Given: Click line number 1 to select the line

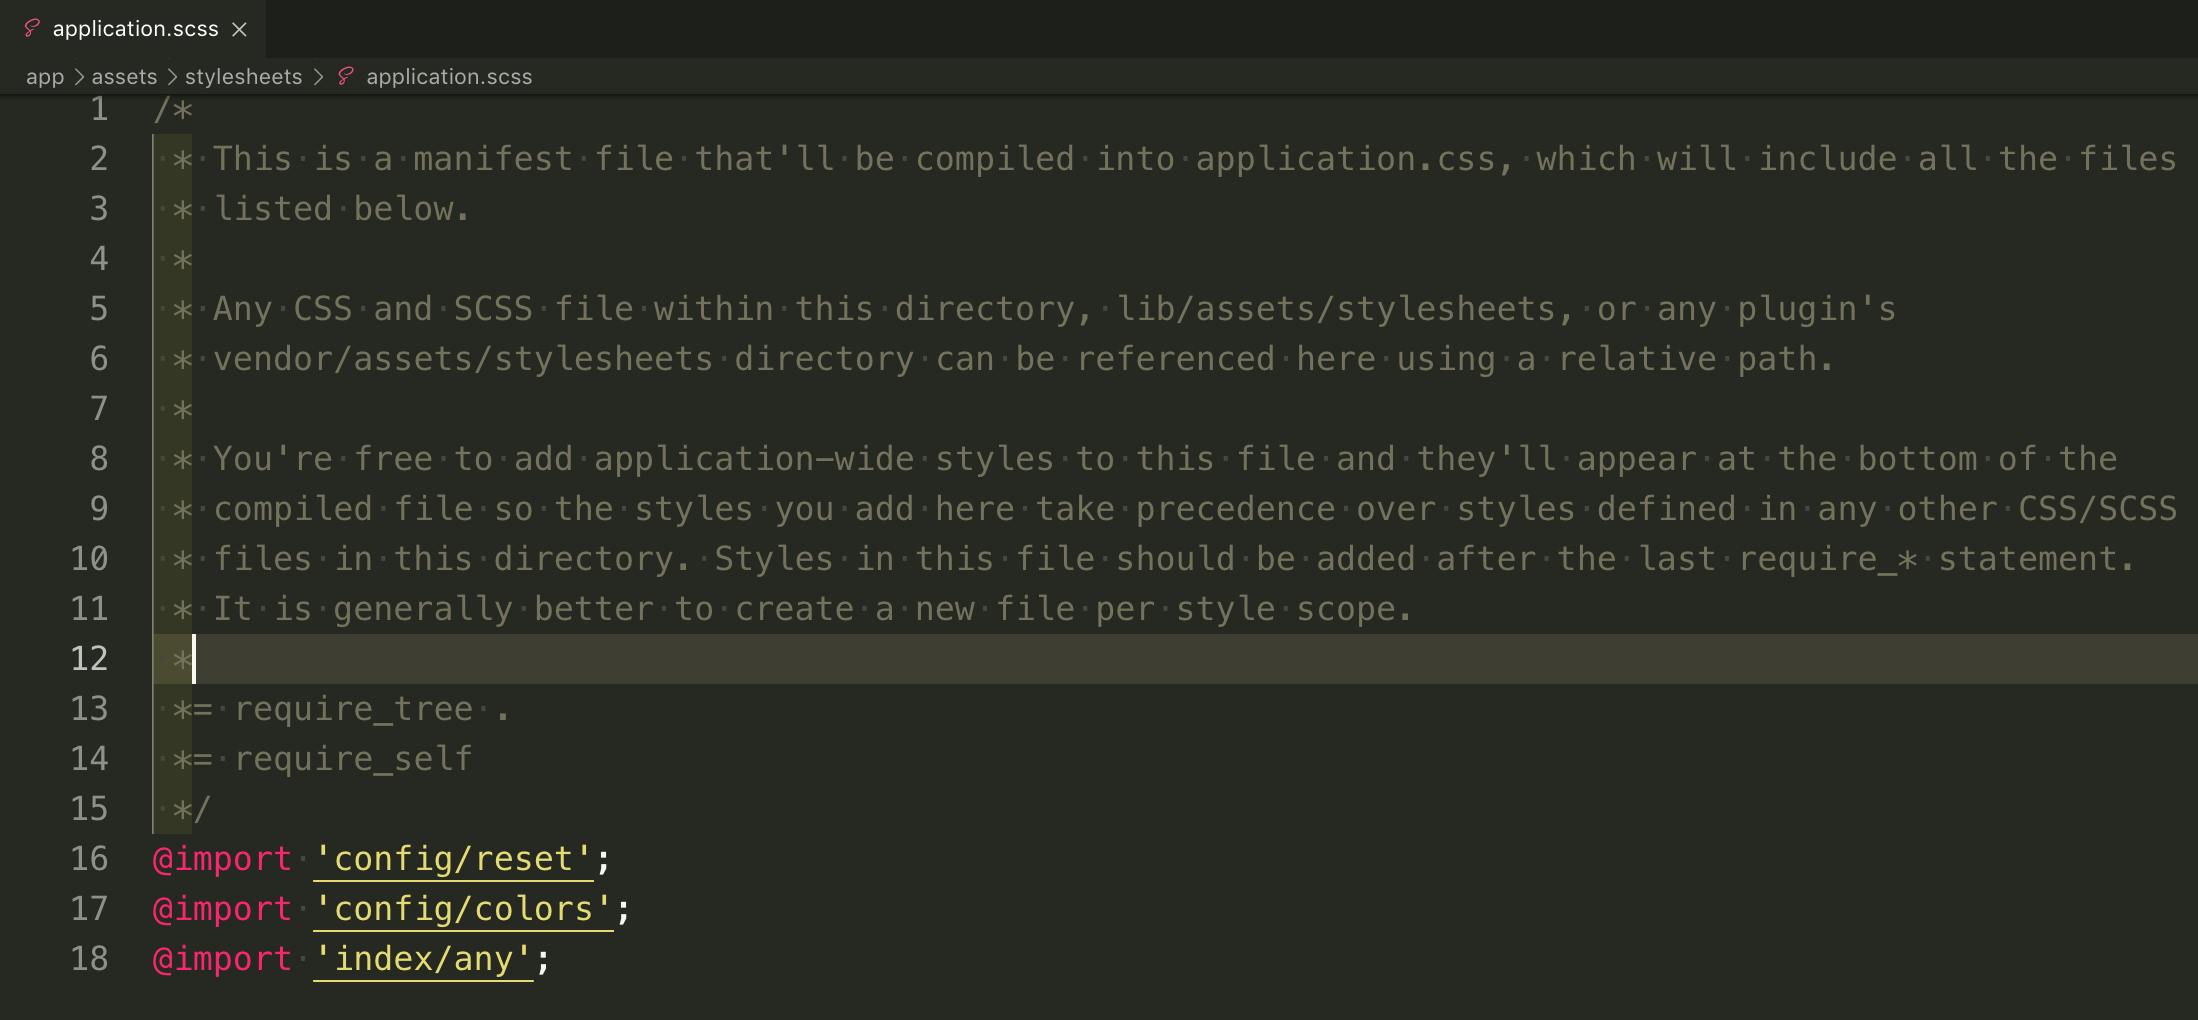Looking at the screenshot, I should pyautogui.click(x=98, y=110).
